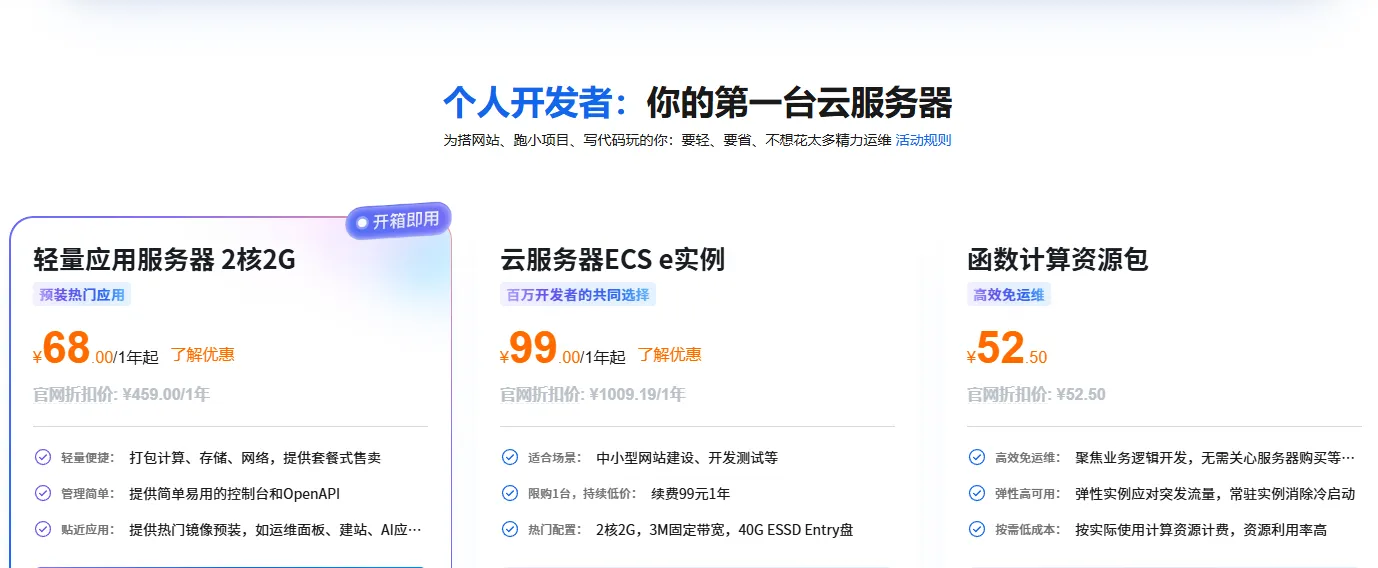Click the checkmark icon beside 适合场景
The image size is (1378, 568).
coord(510,457)
